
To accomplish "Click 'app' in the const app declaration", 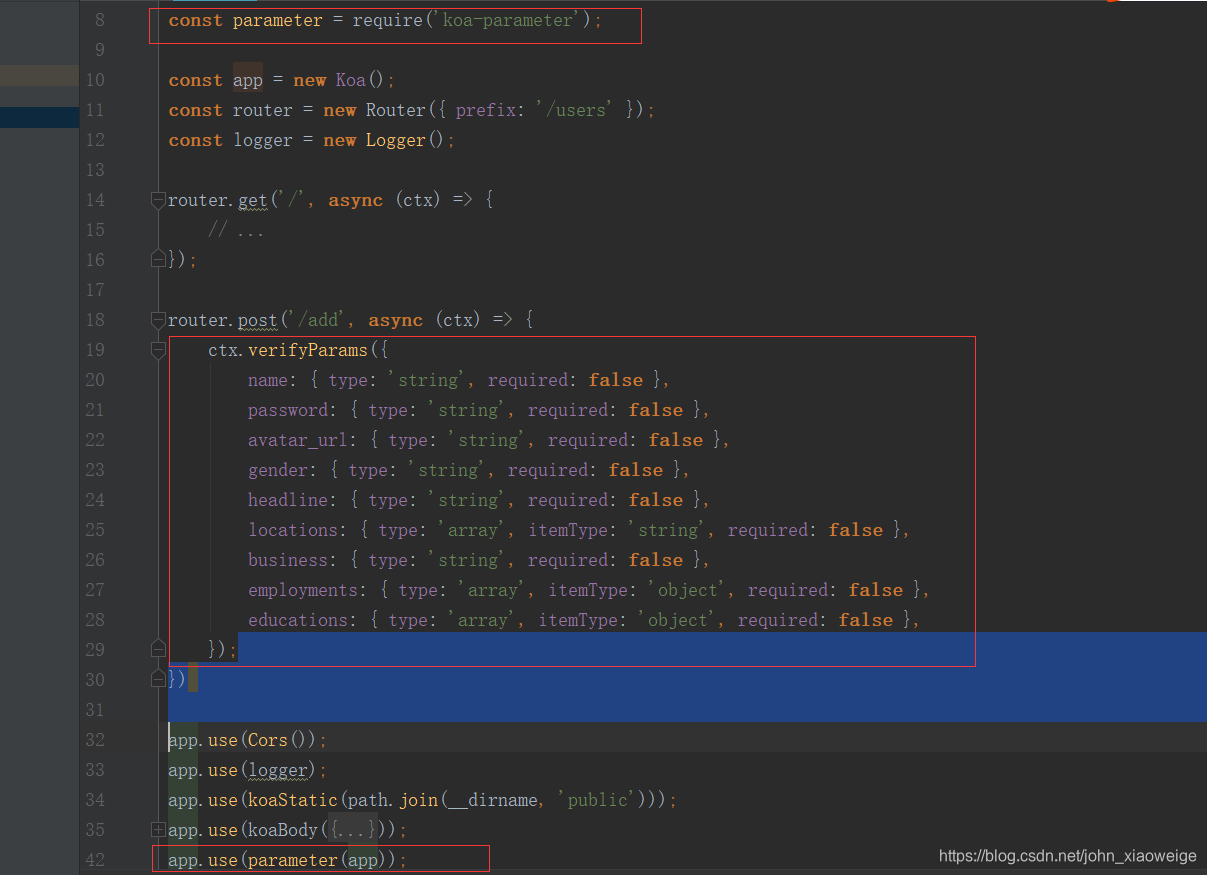I will 248,80.
